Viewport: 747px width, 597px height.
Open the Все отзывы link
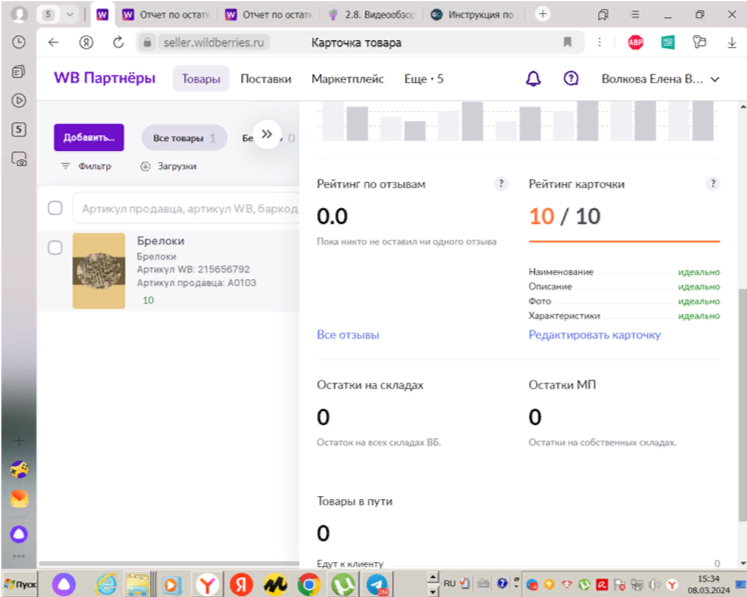pos(348,335)
